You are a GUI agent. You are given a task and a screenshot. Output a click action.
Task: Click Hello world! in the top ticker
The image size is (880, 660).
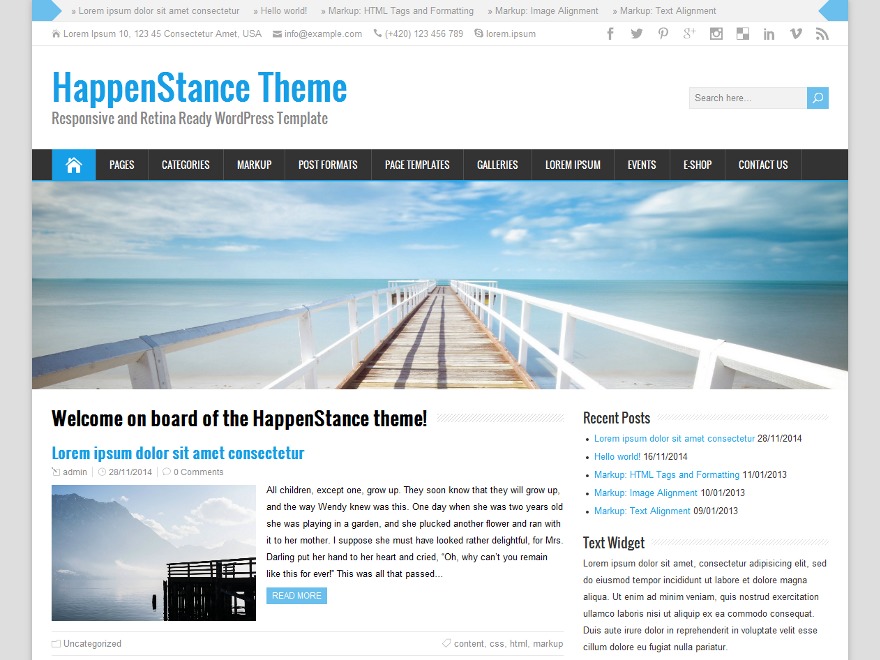tap(283, 11)
